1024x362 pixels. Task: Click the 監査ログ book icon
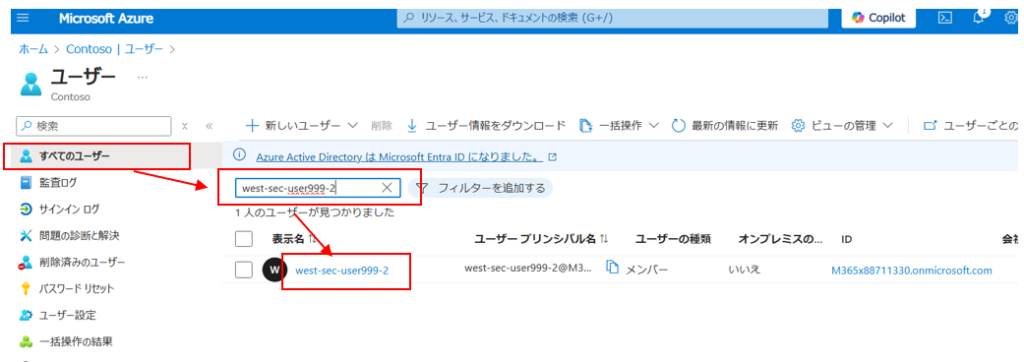click(26, 182)
